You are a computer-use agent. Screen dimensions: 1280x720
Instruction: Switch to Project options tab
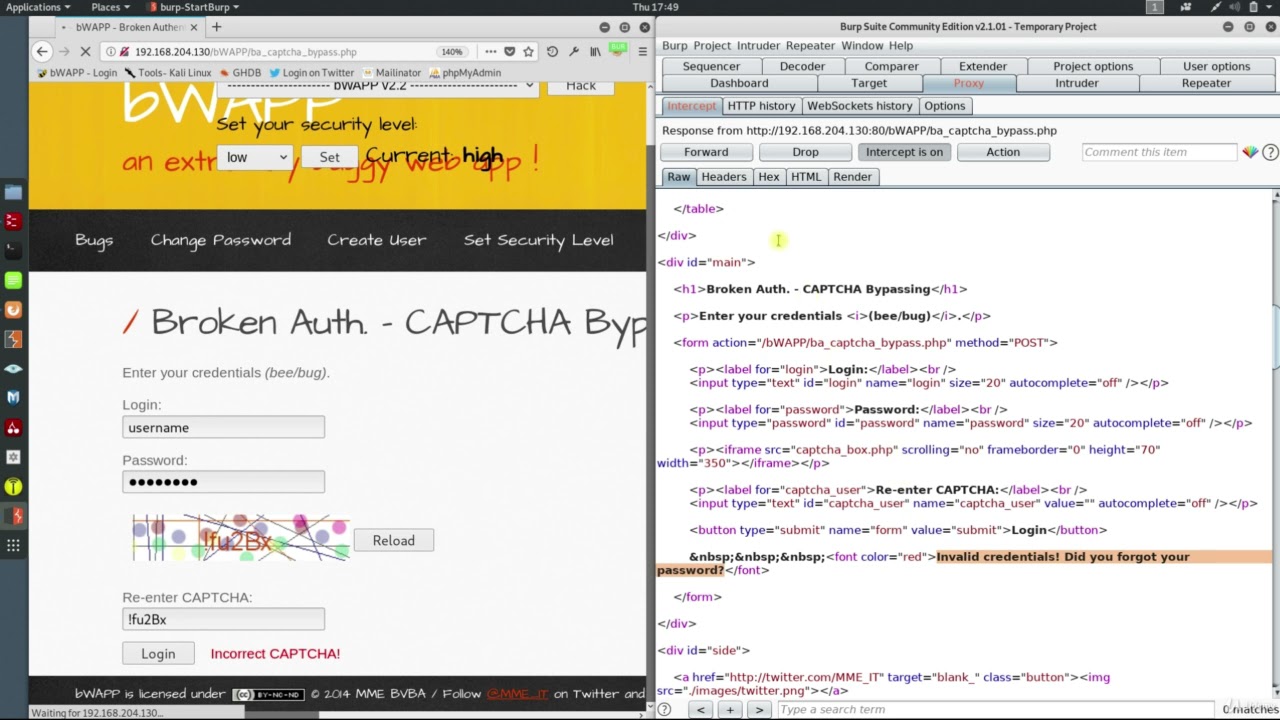tap(1093, 66)
